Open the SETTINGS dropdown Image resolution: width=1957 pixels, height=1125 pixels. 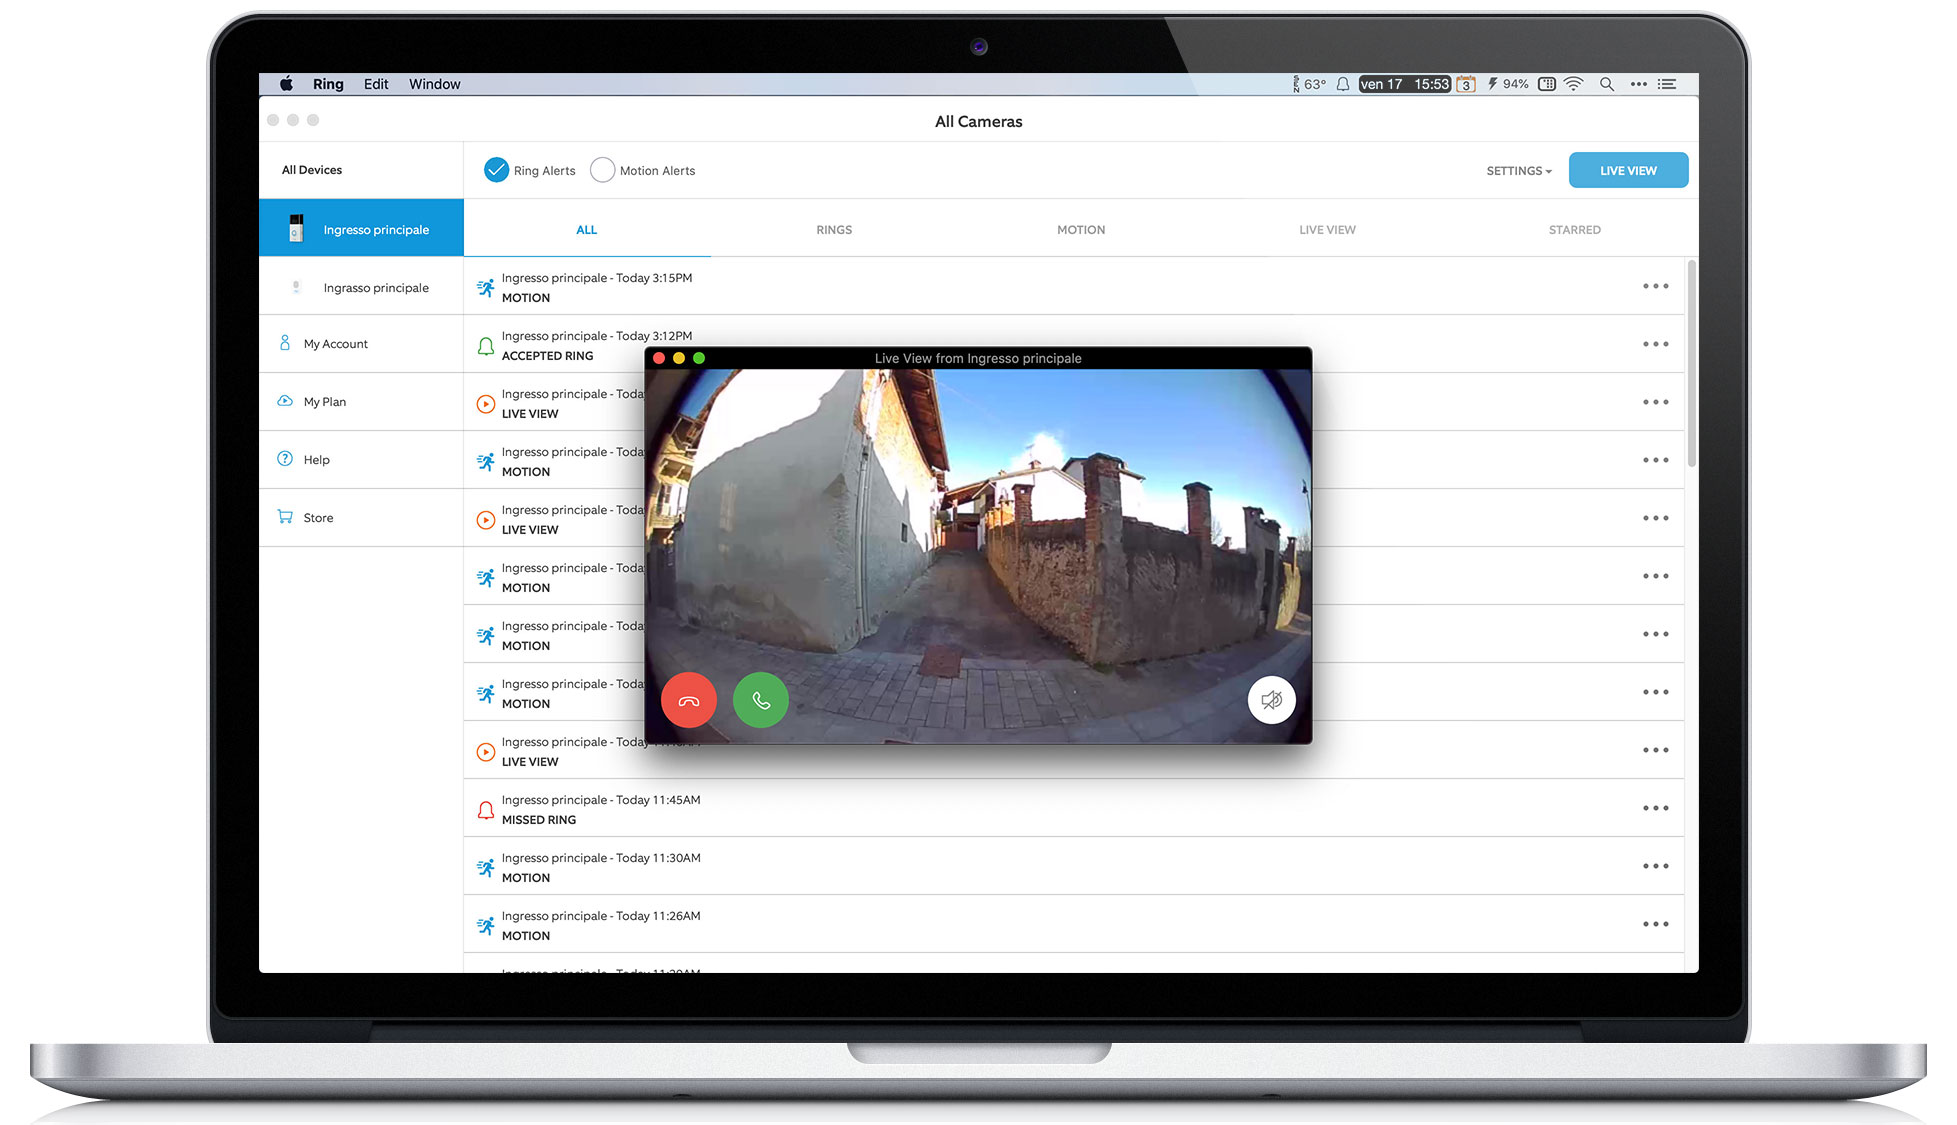coord(1519,171)
